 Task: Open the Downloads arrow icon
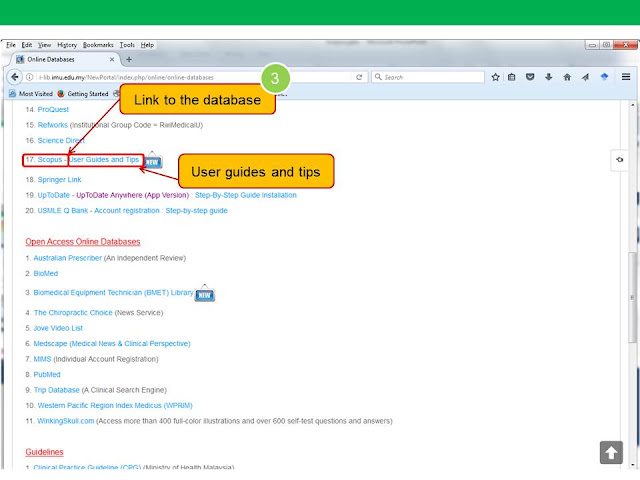tap(549, 77)
